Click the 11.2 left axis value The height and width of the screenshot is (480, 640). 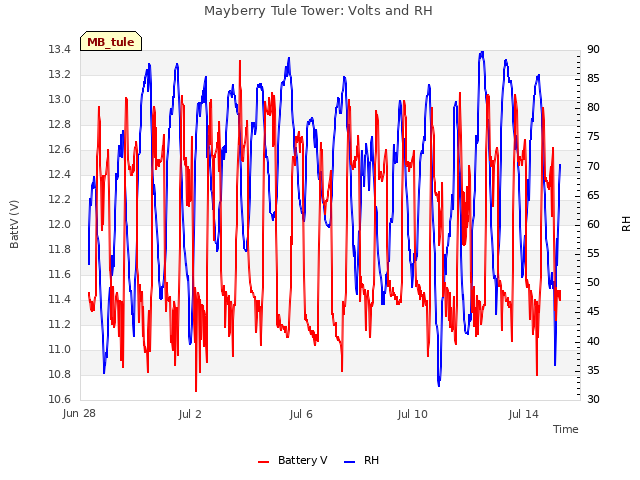[x=60, y=324]
